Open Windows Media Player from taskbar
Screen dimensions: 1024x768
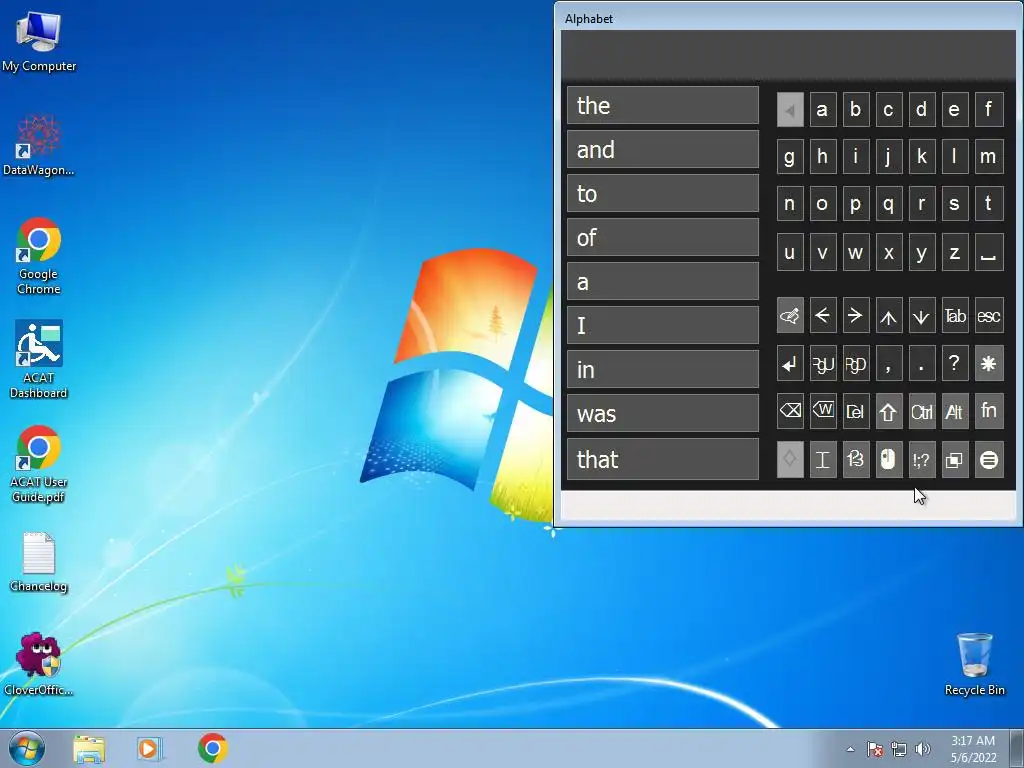[x=150, y=748]
